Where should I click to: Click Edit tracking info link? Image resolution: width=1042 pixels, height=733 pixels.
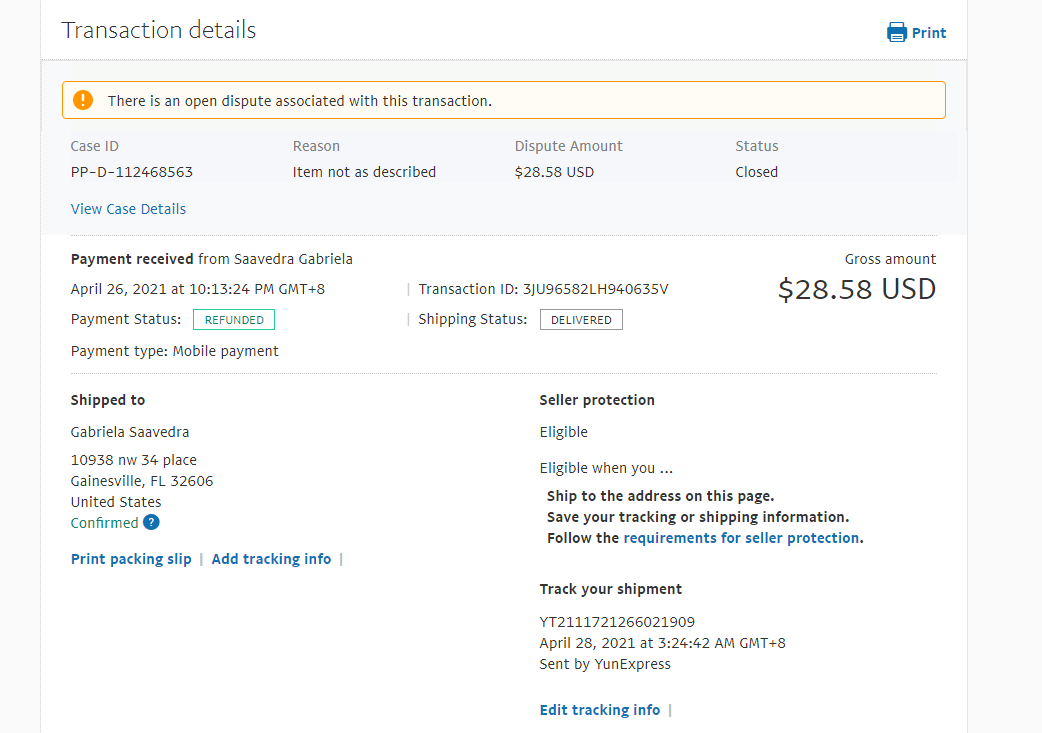pyautogui.click(x=600, y=710)
